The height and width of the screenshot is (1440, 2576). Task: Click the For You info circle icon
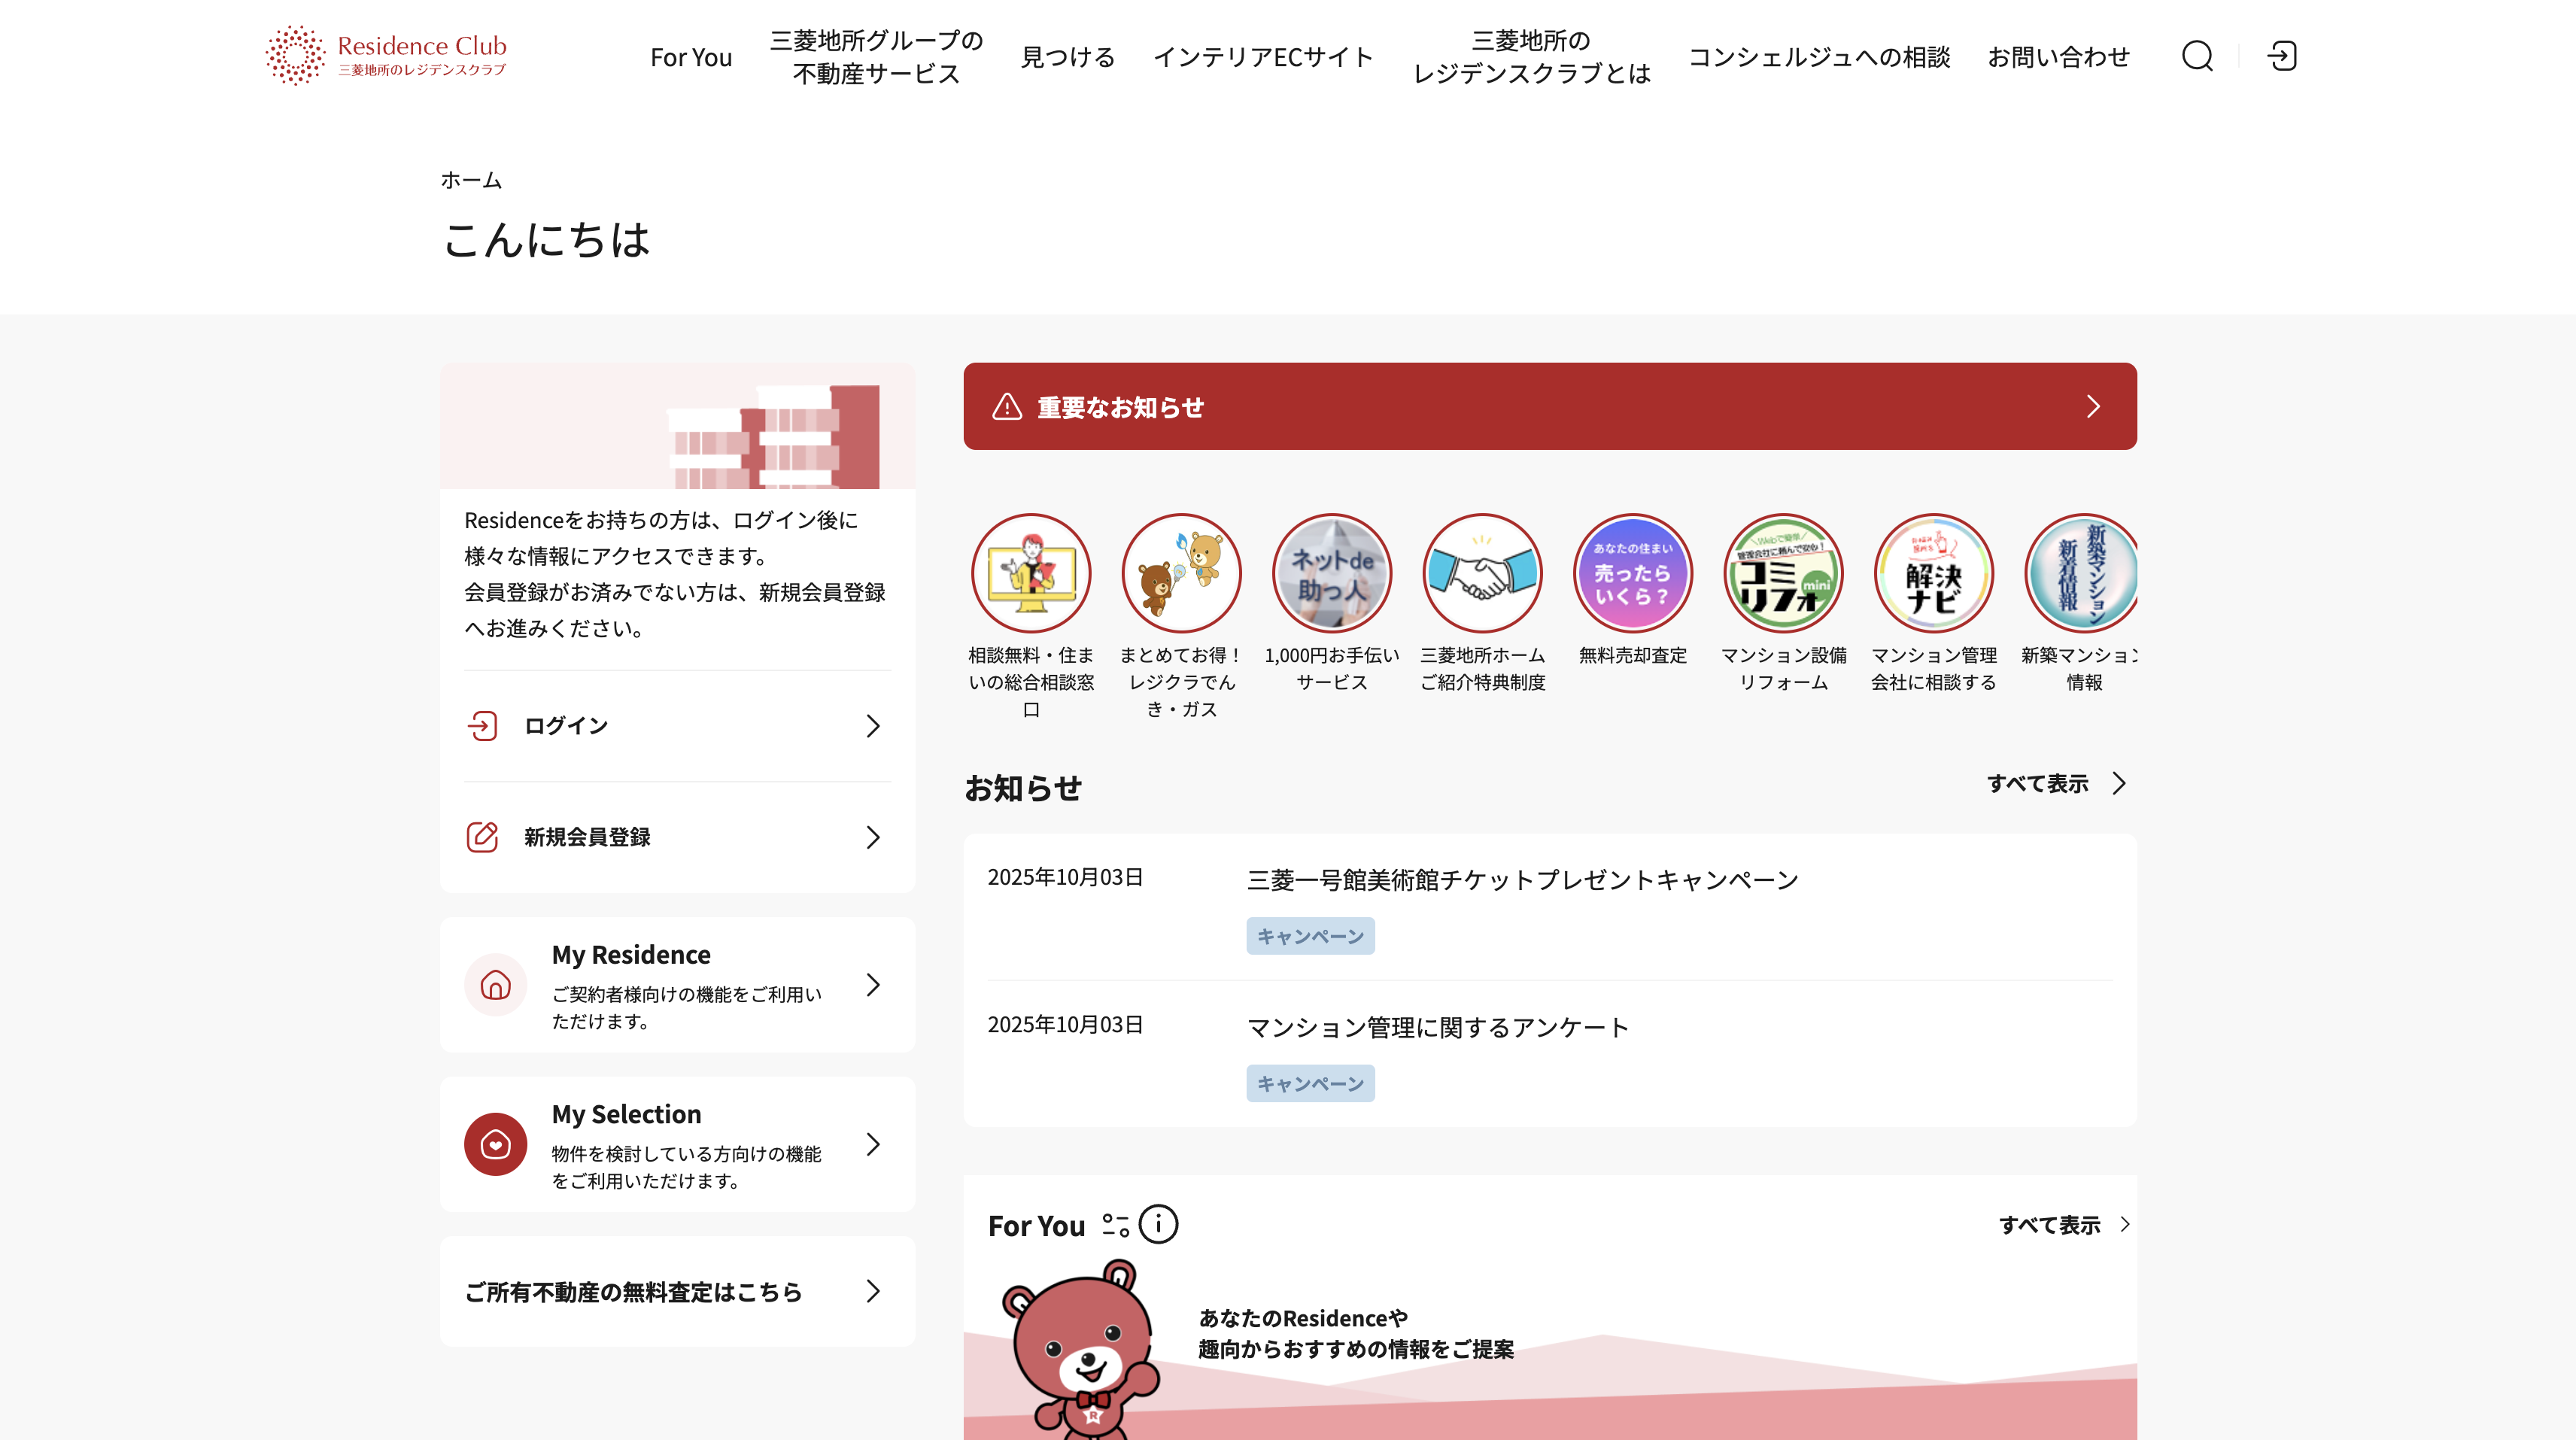click(1158, 1224)
